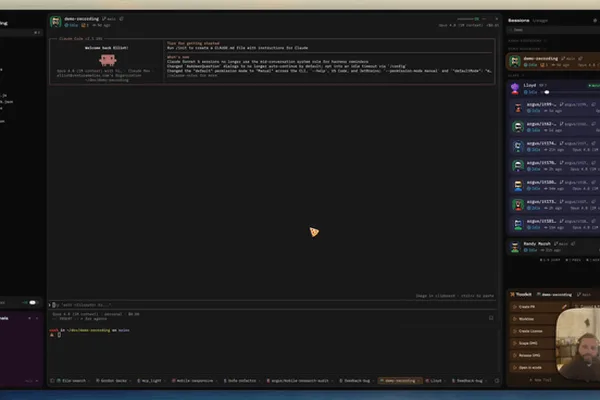Click the branch label on the demo-recording session card
The height and width of the screenshot is (400, 600).
(x=571, y=59)
